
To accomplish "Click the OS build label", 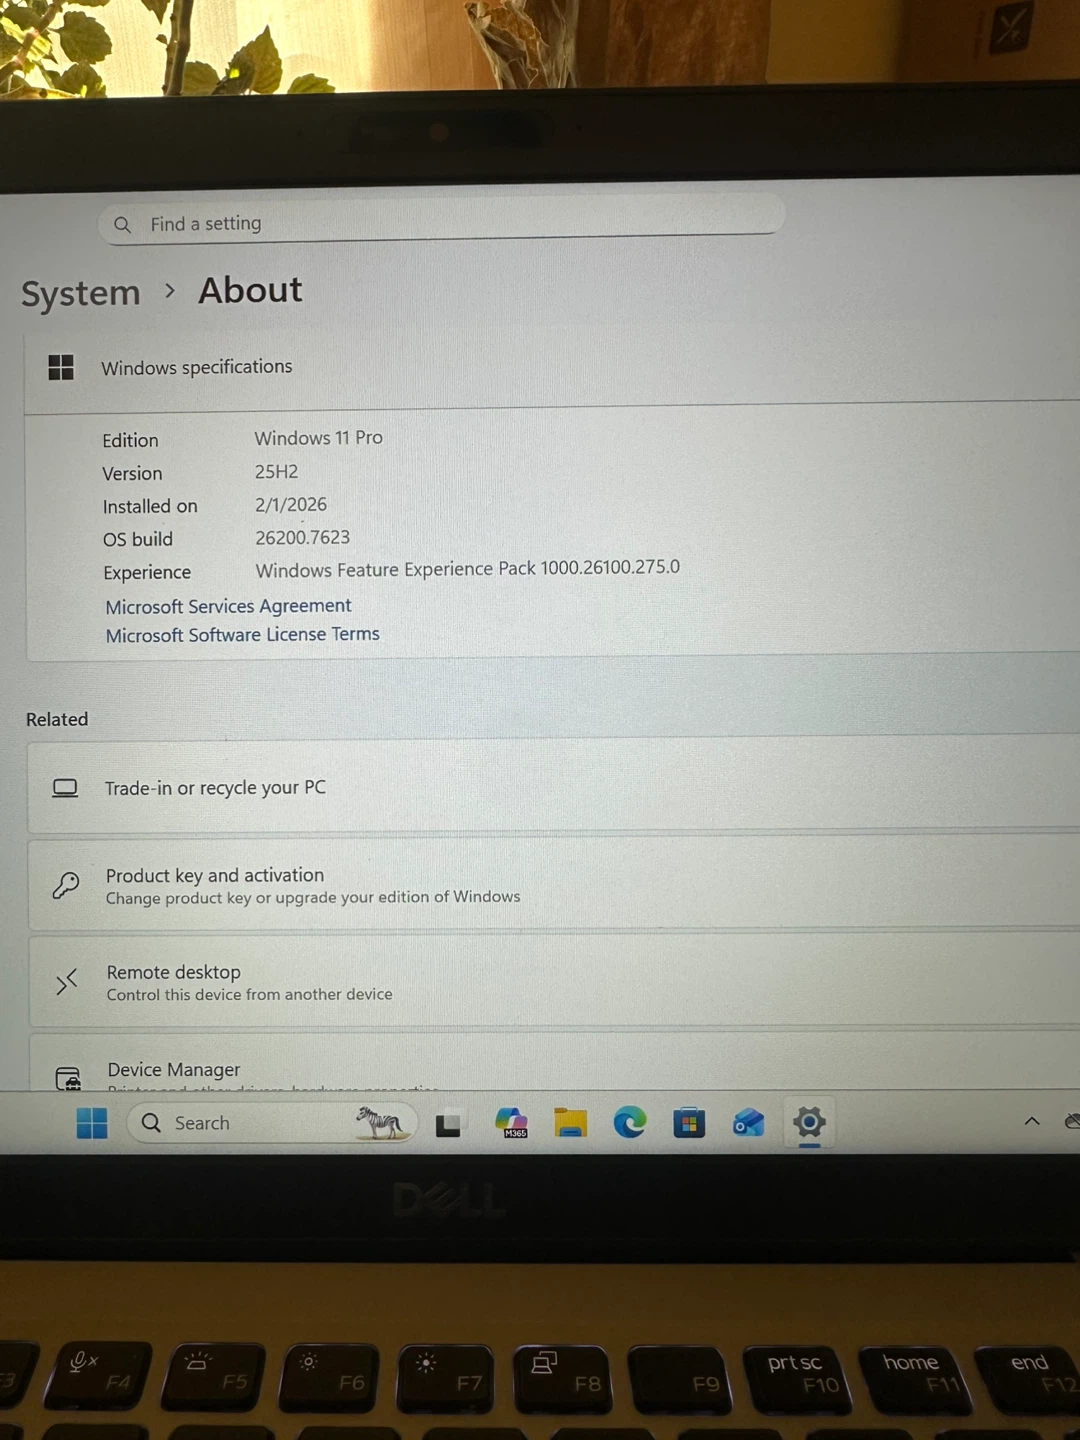I will click(x=138, y=539).
